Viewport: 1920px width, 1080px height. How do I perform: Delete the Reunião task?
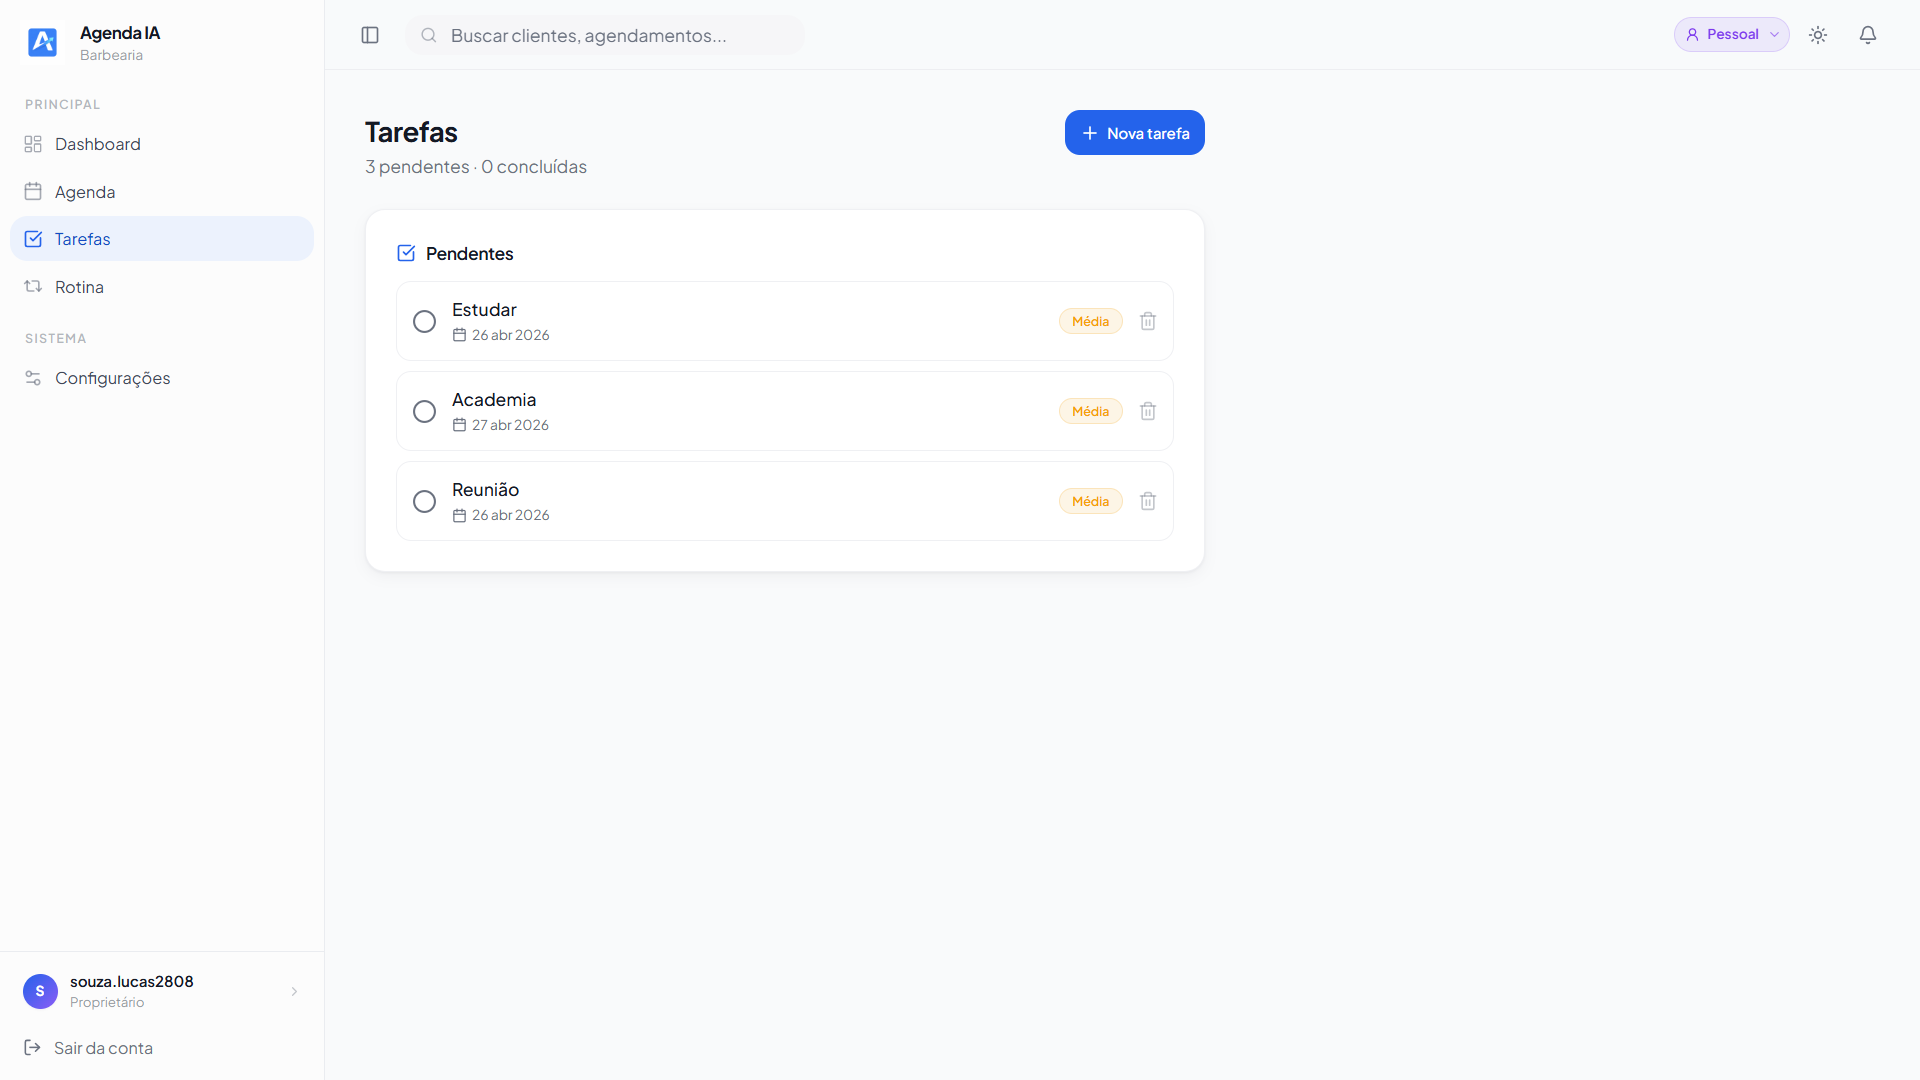coord(1148,501)
